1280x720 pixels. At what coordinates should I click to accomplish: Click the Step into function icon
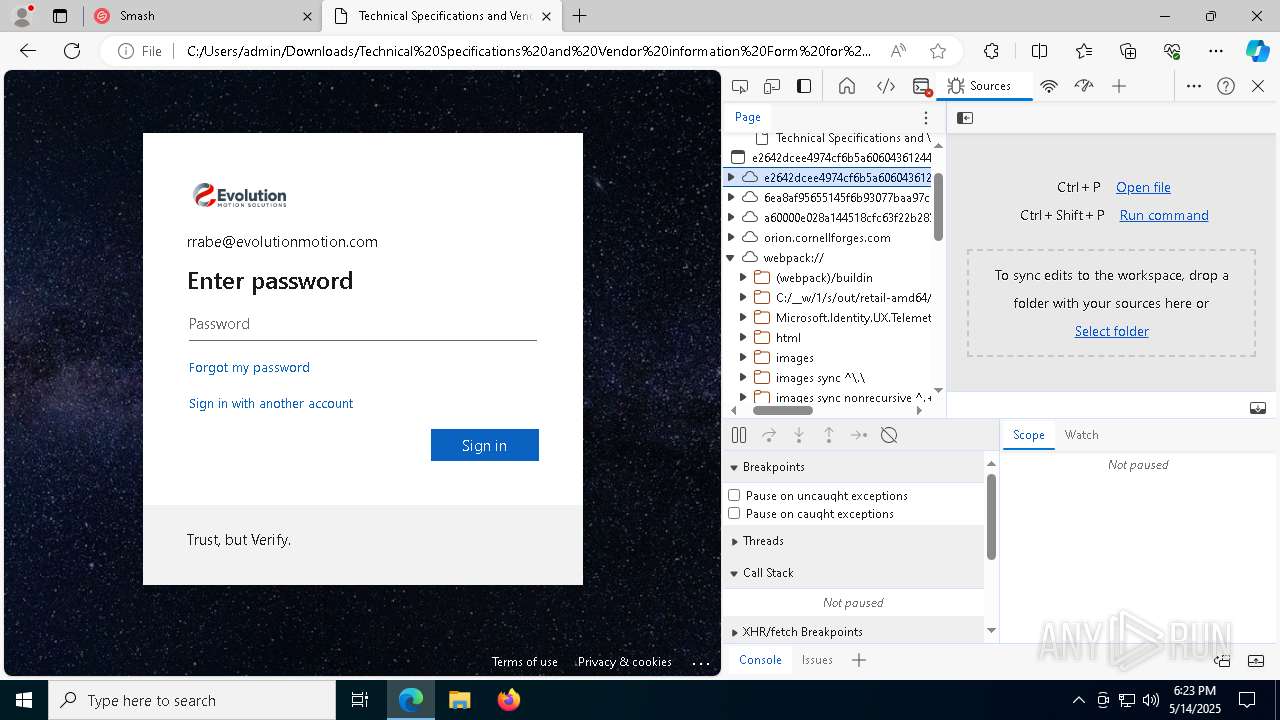[x=799, y=435]
